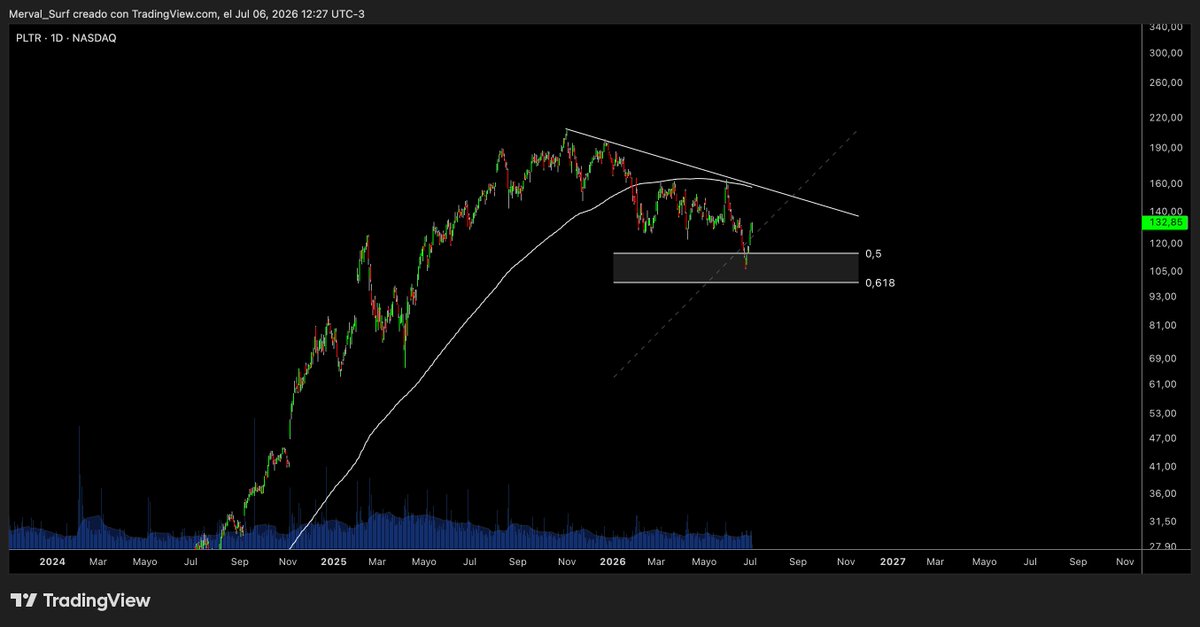1200x627 pixels.
Task: Click the 0,5 Fibonacci level label
Action: 873,254
